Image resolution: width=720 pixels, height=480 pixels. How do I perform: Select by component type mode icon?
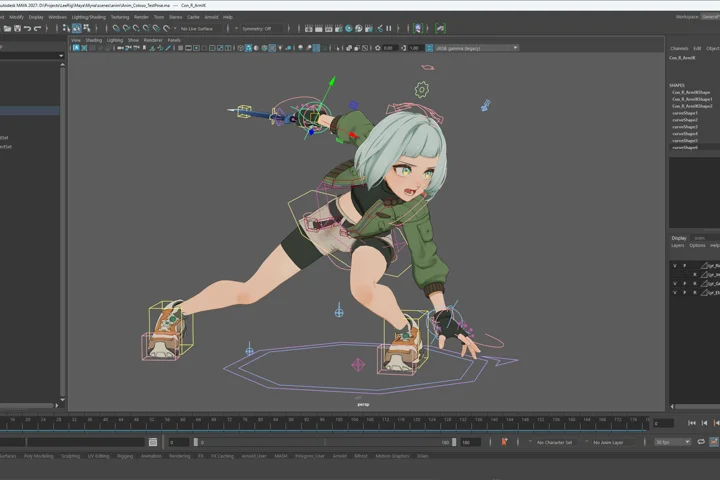[x=86, y=28]
